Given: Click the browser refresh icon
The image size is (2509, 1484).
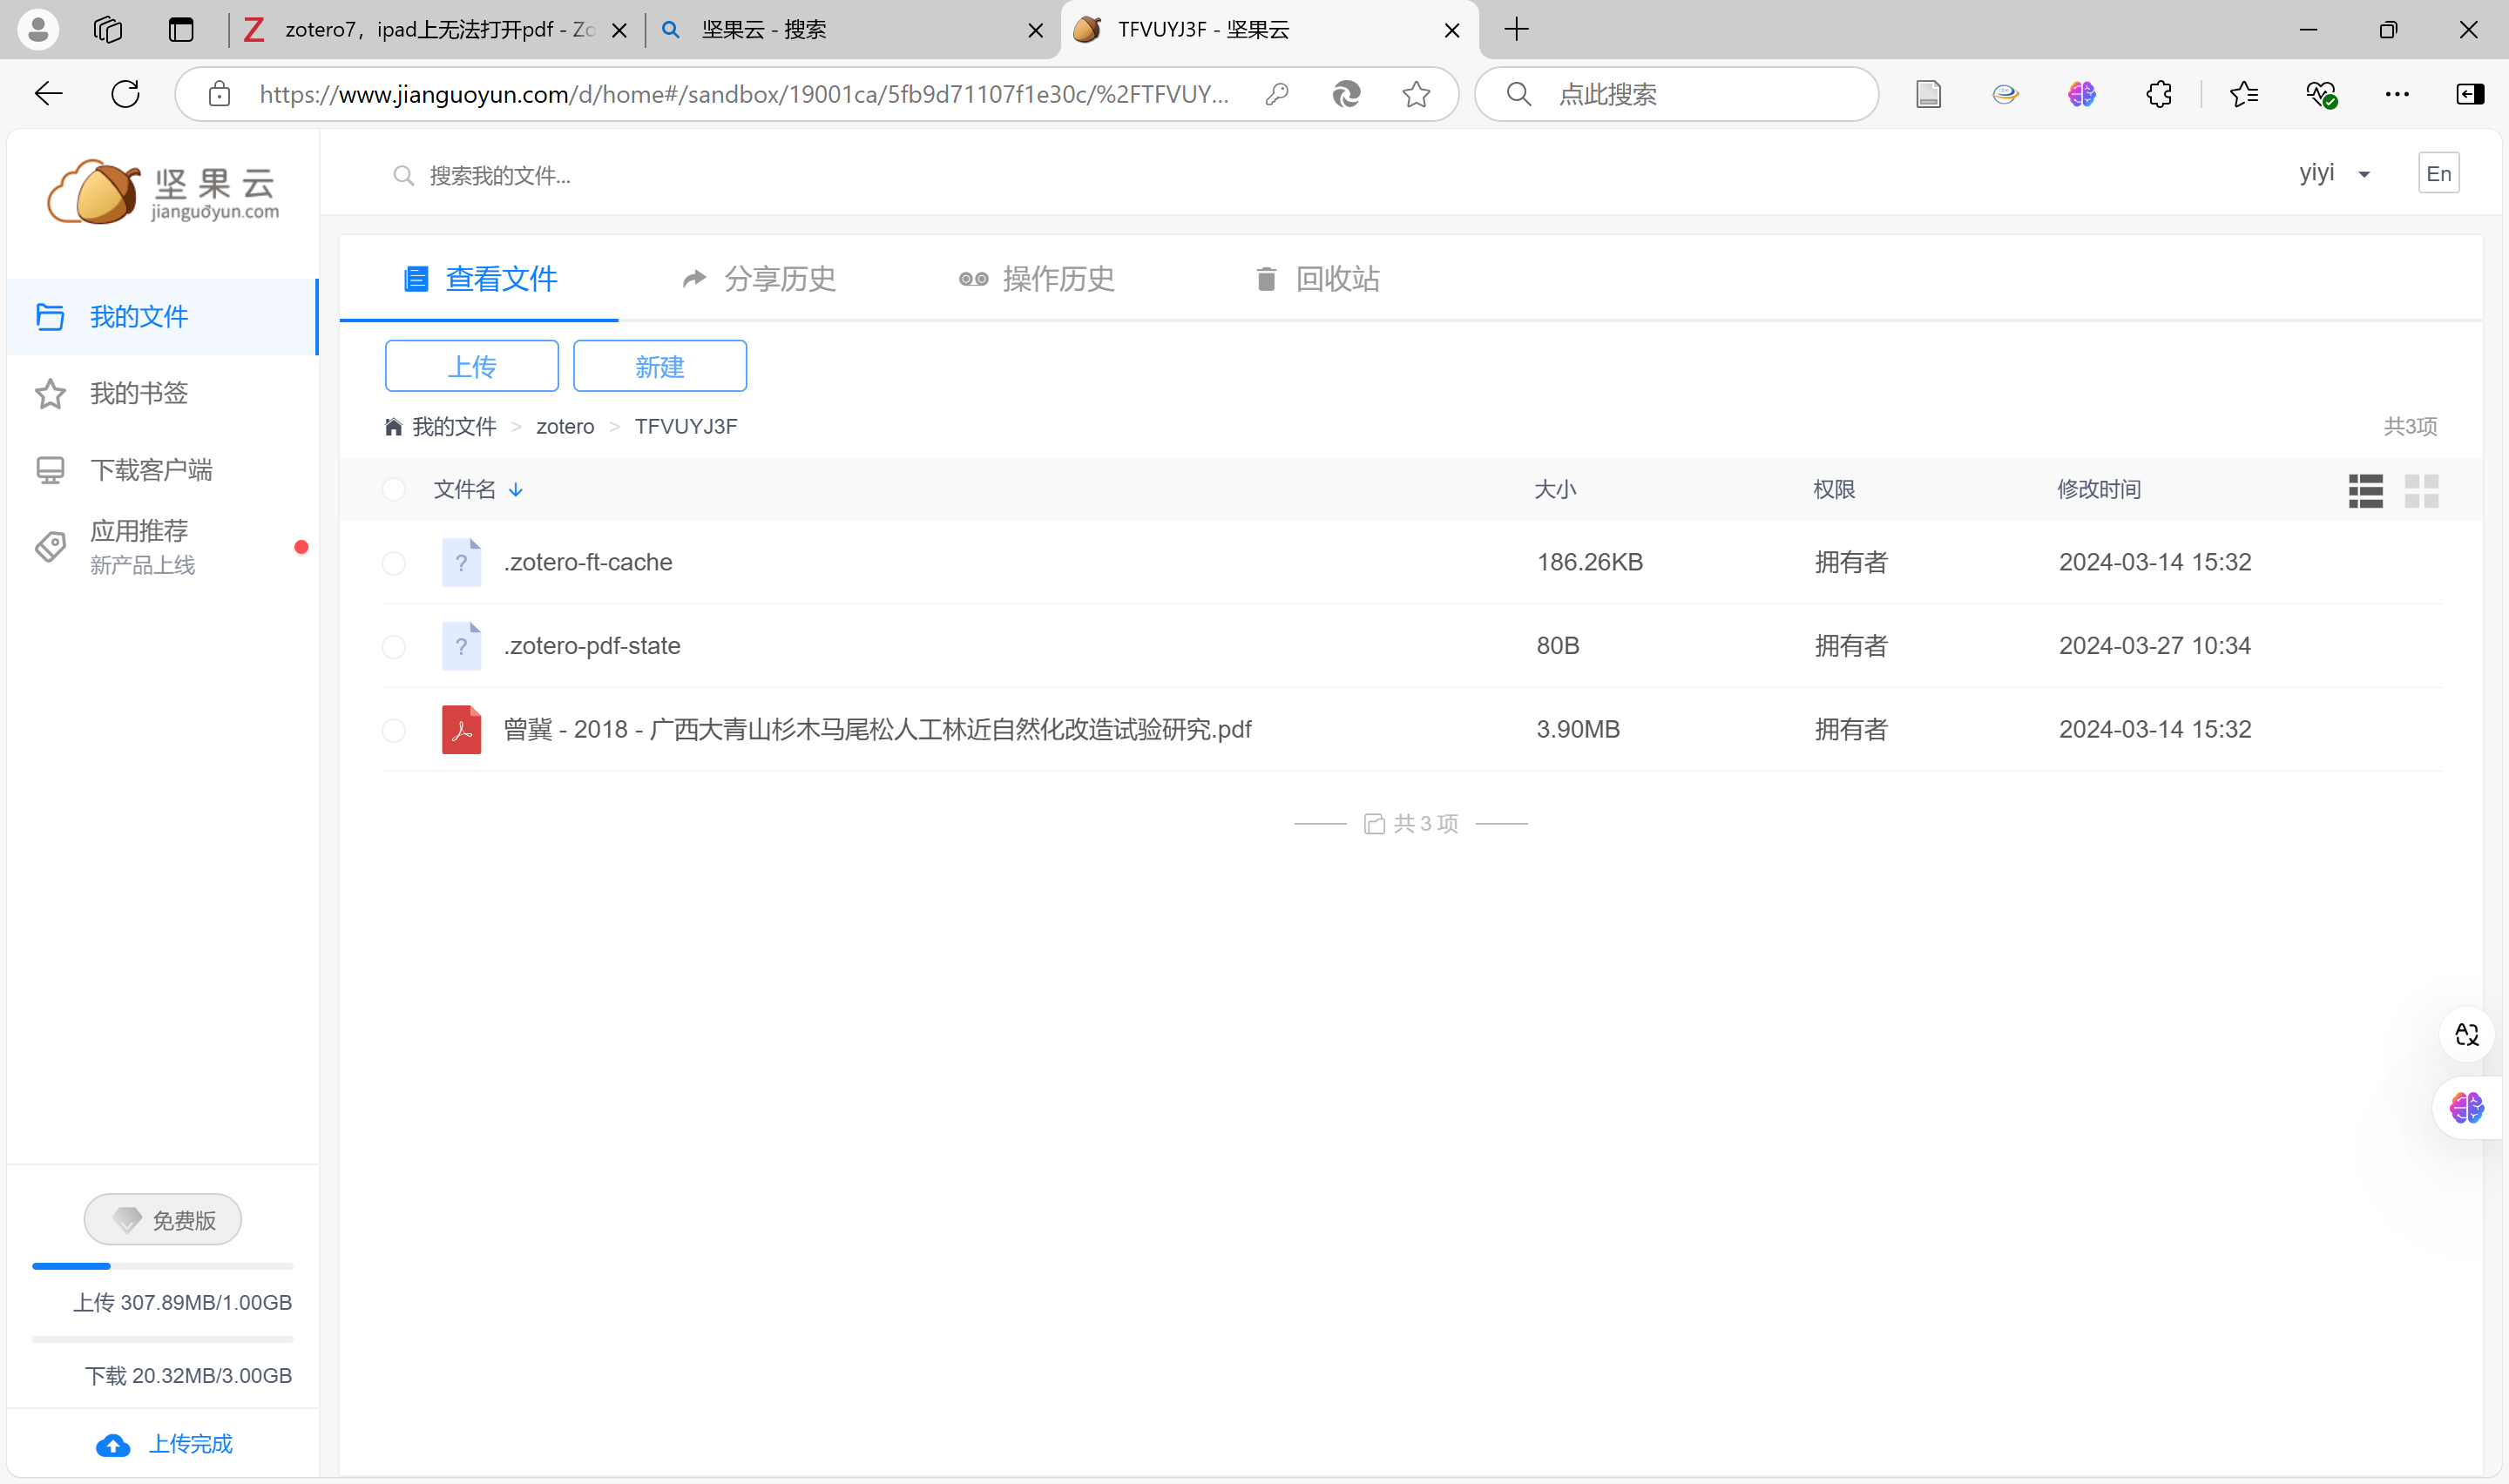Looking at the screenshot, I should tap(125, 94).
